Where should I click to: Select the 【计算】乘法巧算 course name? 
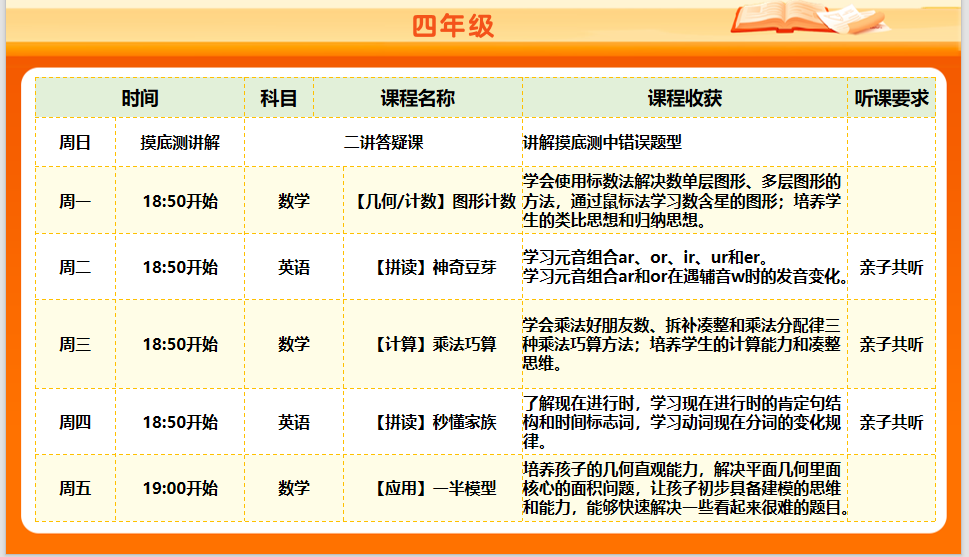point(436,344)
